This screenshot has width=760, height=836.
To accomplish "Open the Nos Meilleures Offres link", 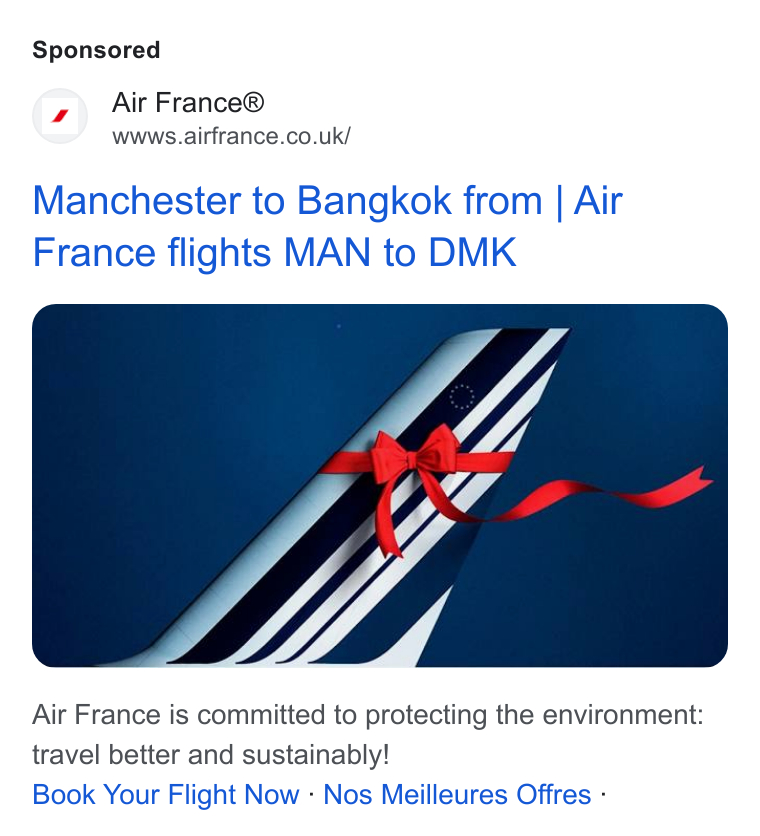I will [457, 795].
